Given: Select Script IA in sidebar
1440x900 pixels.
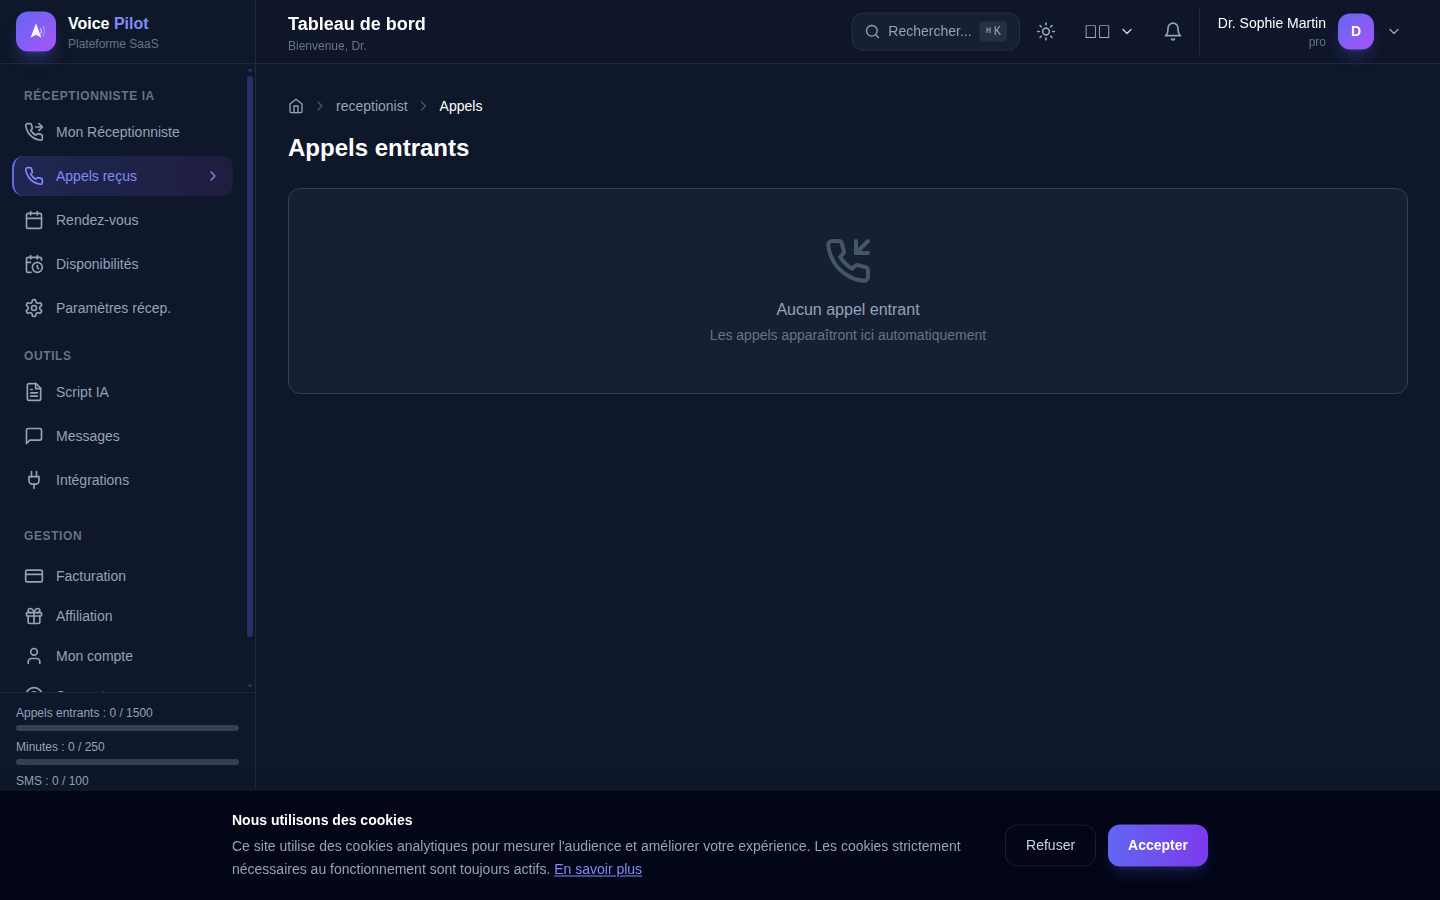Looking at the screenshot, I should (x=122, y=392).
